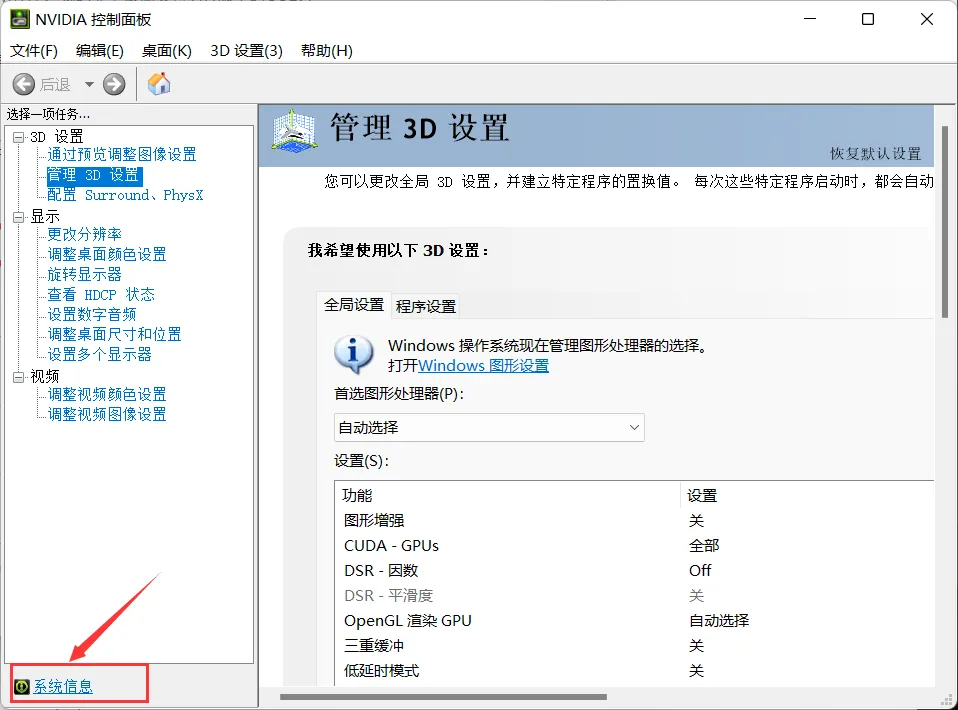The height and width of the screenshot is (710, 958).
Task: Select the CUDA - GPUs row
Action: point(634,546)
